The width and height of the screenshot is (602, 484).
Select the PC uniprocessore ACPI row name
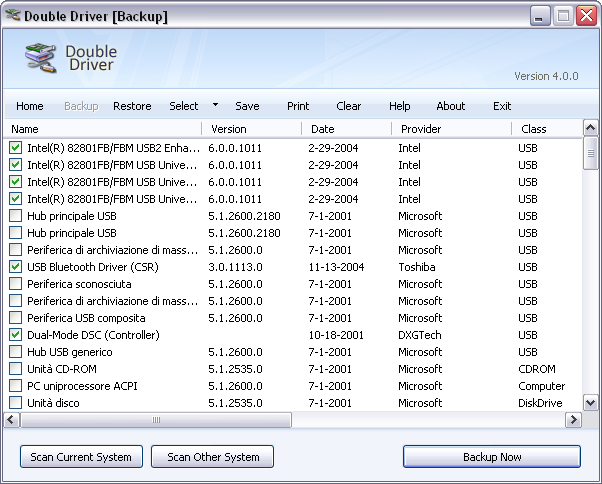click(x=82, y=386)
